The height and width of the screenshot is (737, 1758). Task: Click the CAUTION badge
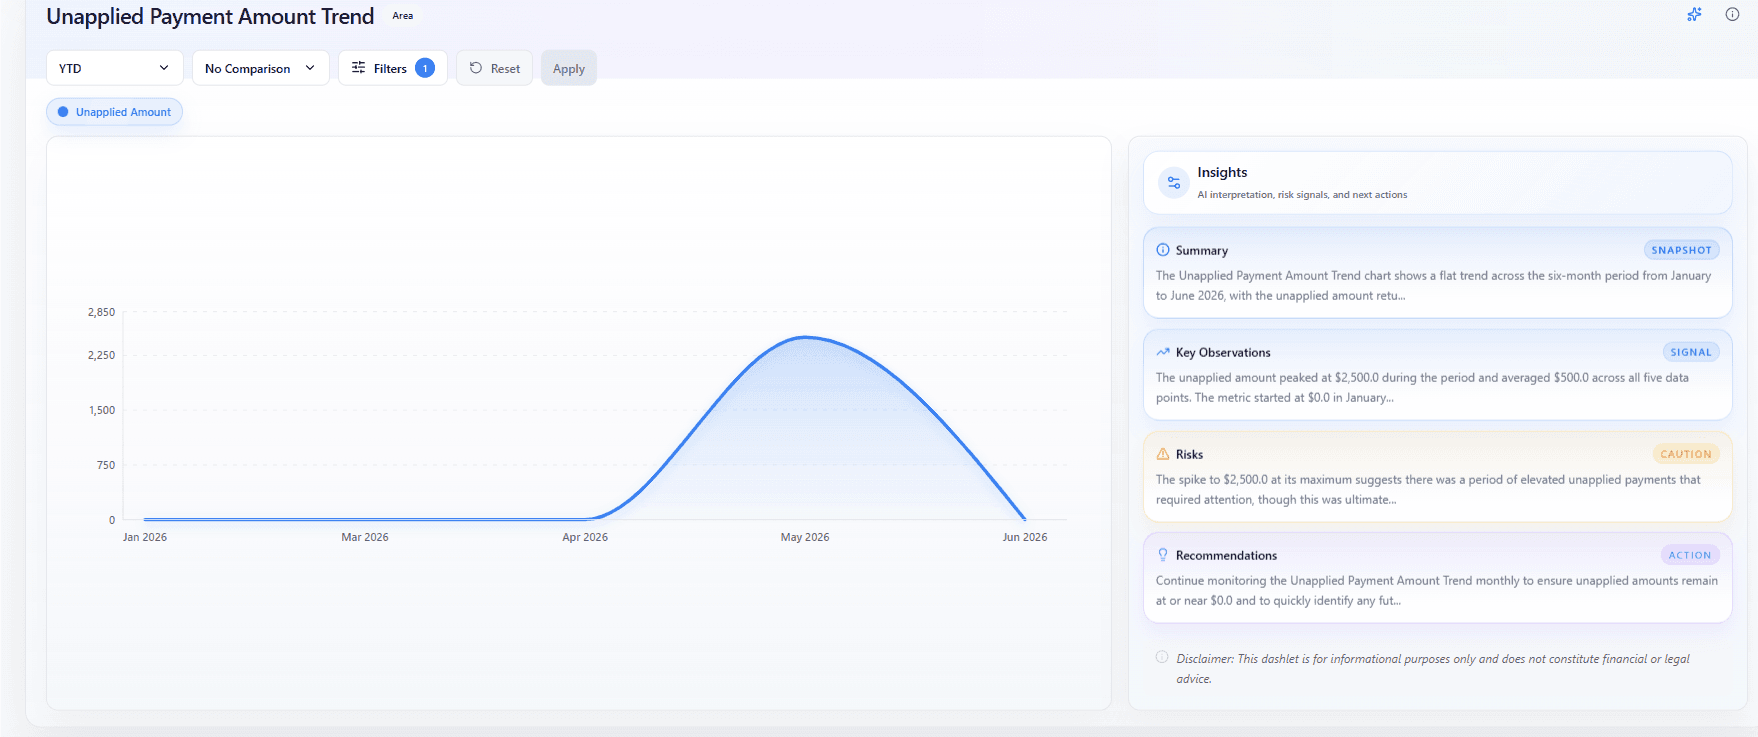(x=1685, y=454)
